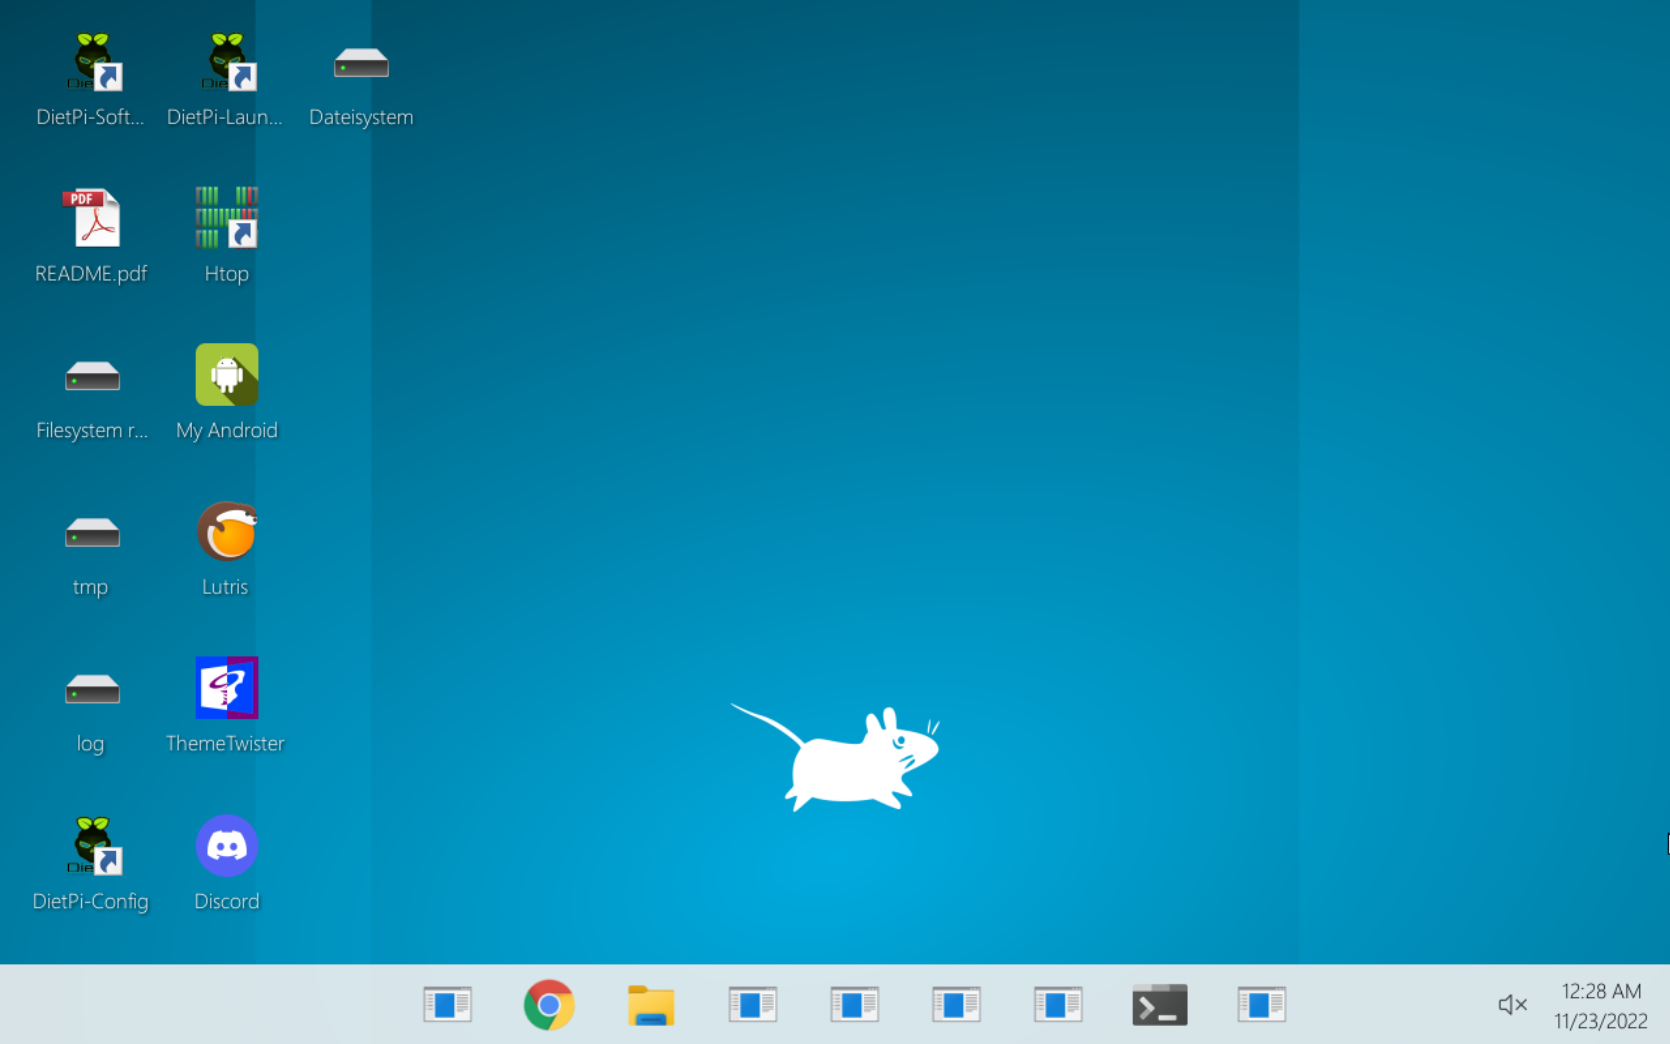Open the calendar by clicking the clock
The width and height of the screenshot is (1670, 1044).
click(1600, 1005)
